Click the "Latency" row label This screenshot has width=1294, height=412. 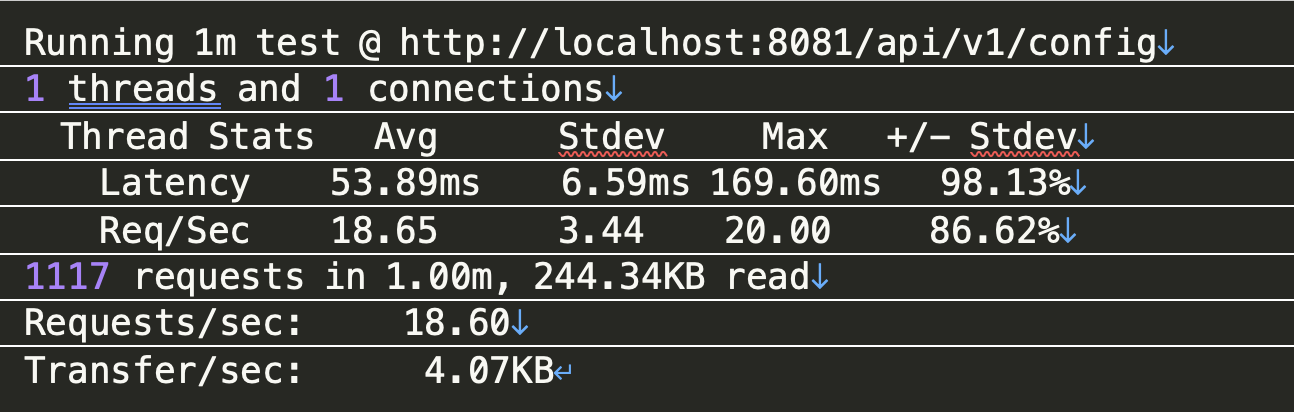click(174, 183)
